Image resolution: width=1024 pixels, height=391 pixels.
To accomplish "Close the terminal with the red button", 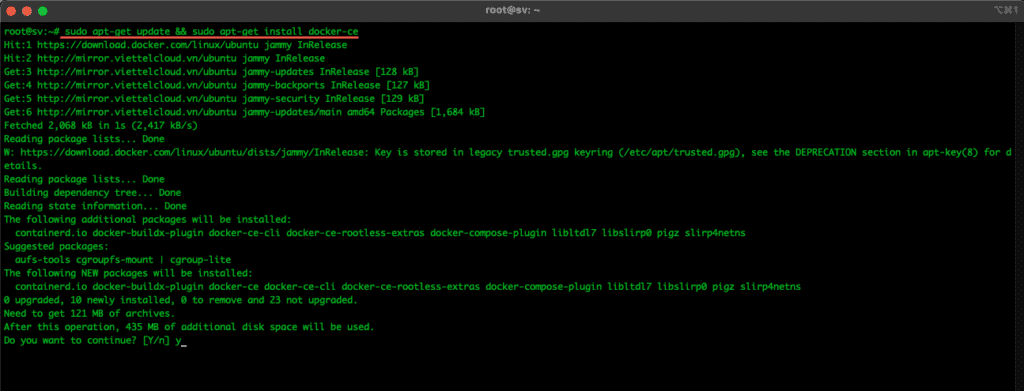I will tap(11, 10).
